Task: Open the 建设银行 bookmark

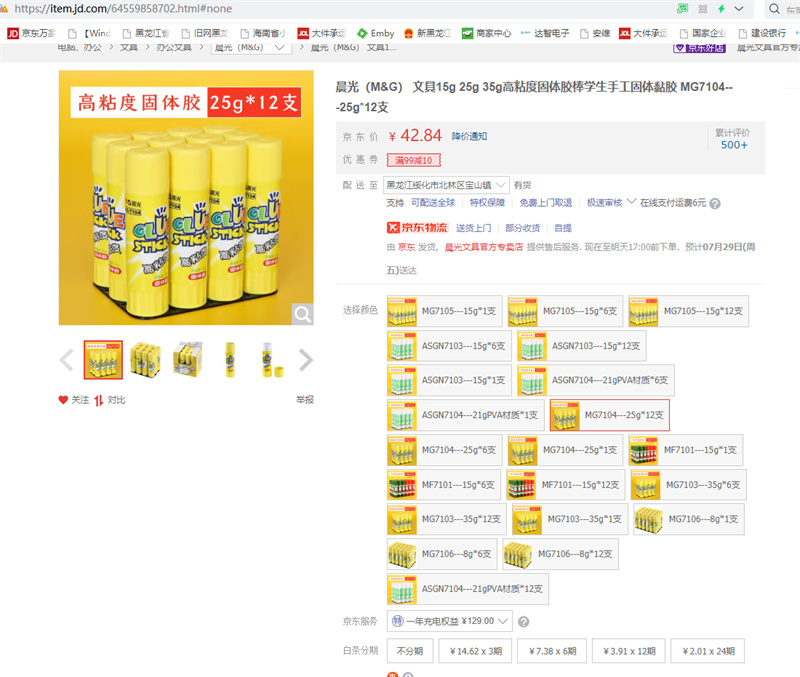Action: click(x=763, y=33)
